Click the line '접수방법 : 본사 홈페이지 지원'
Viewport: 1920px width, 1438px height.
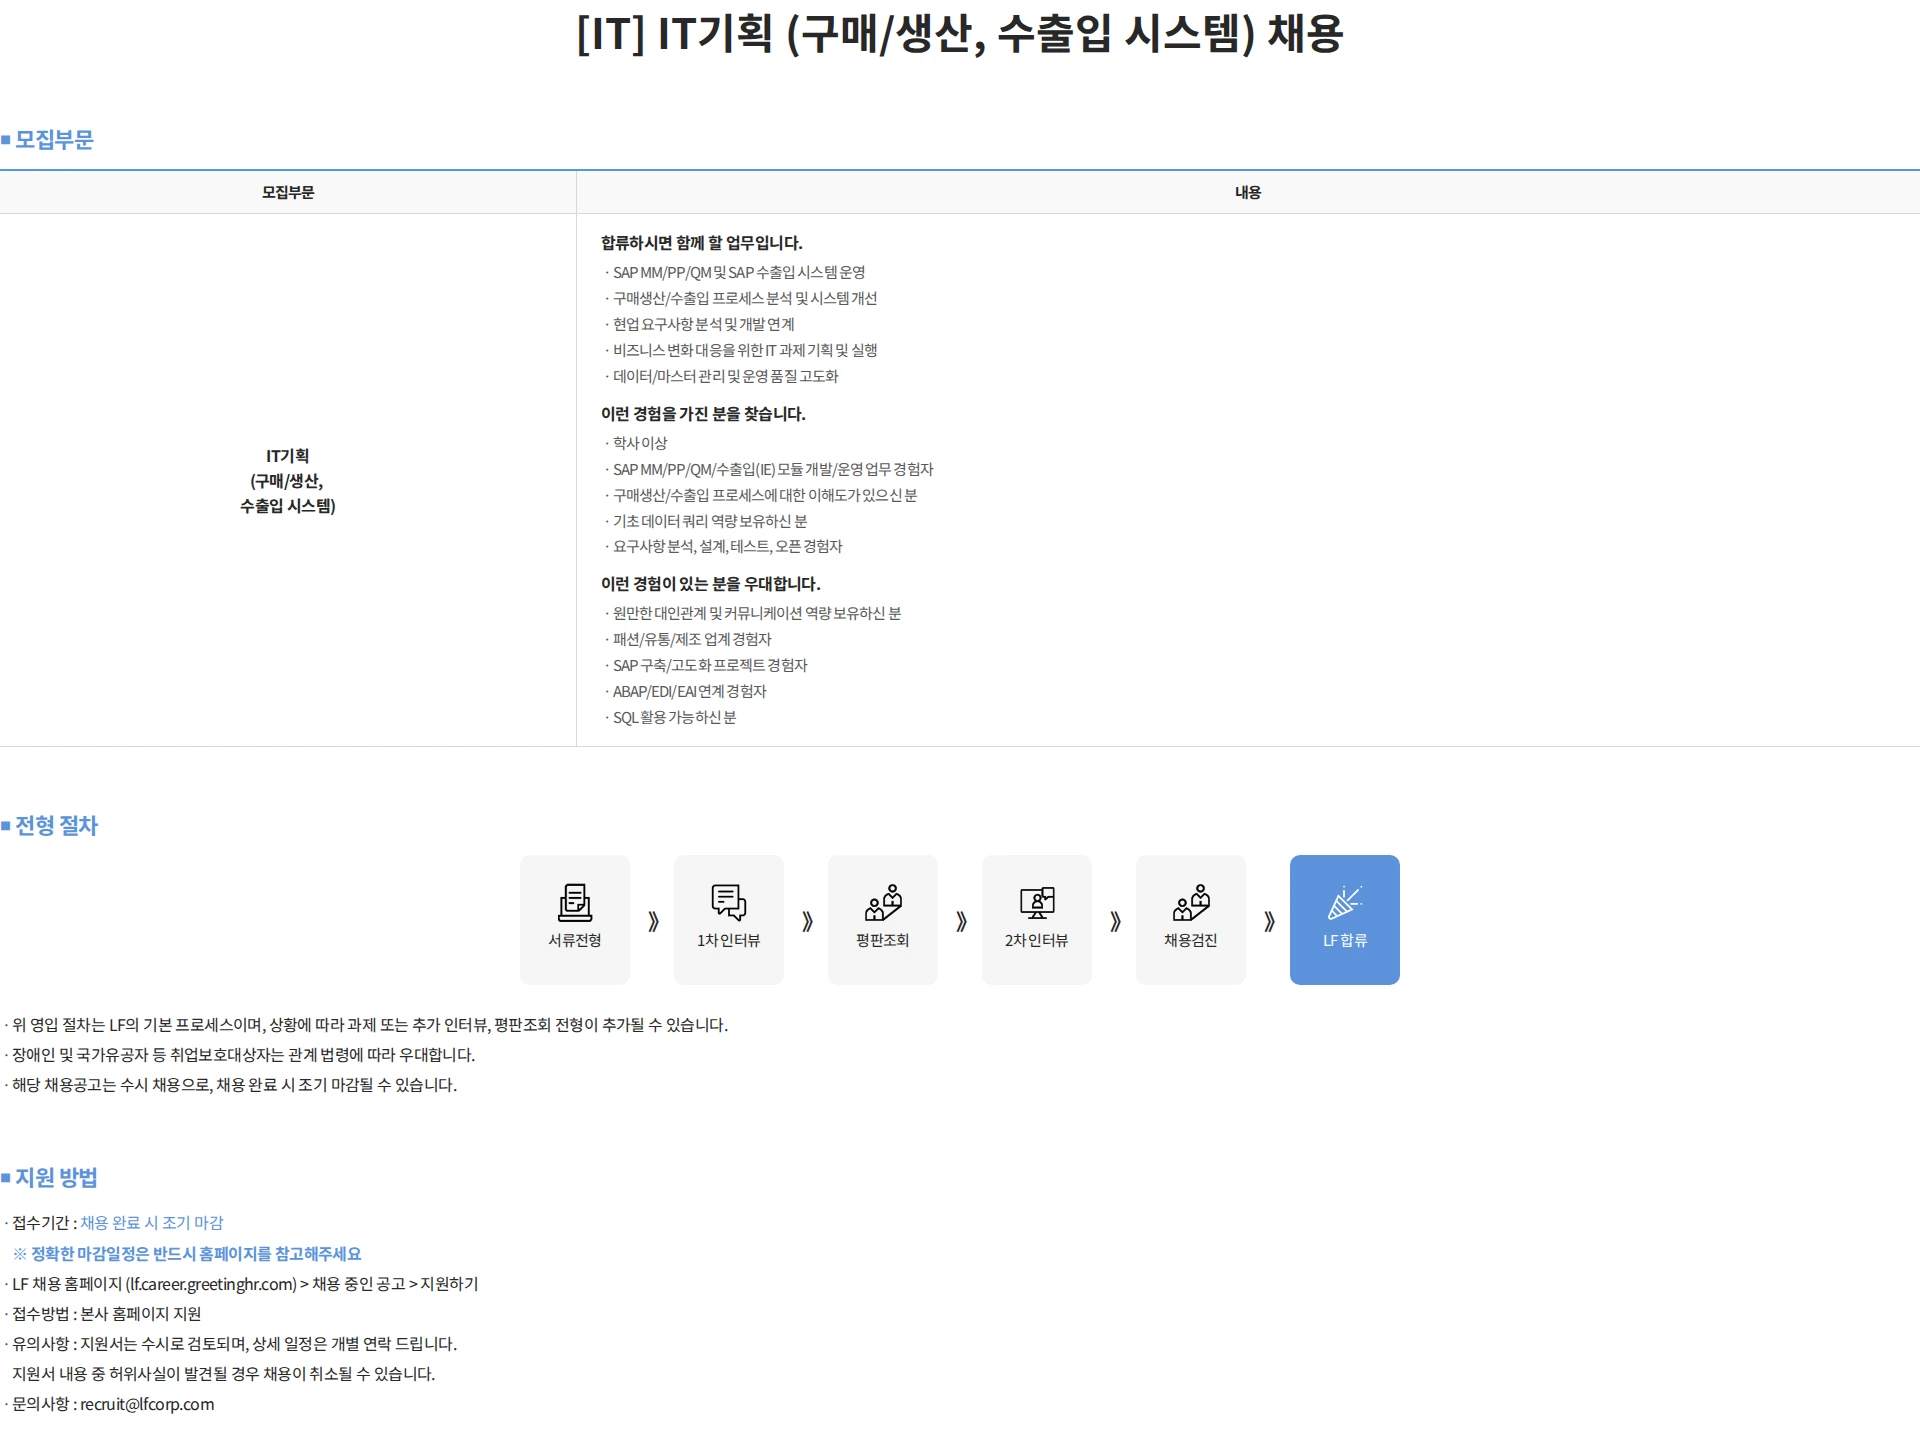pyautogui.click(x=107, y=1314)
